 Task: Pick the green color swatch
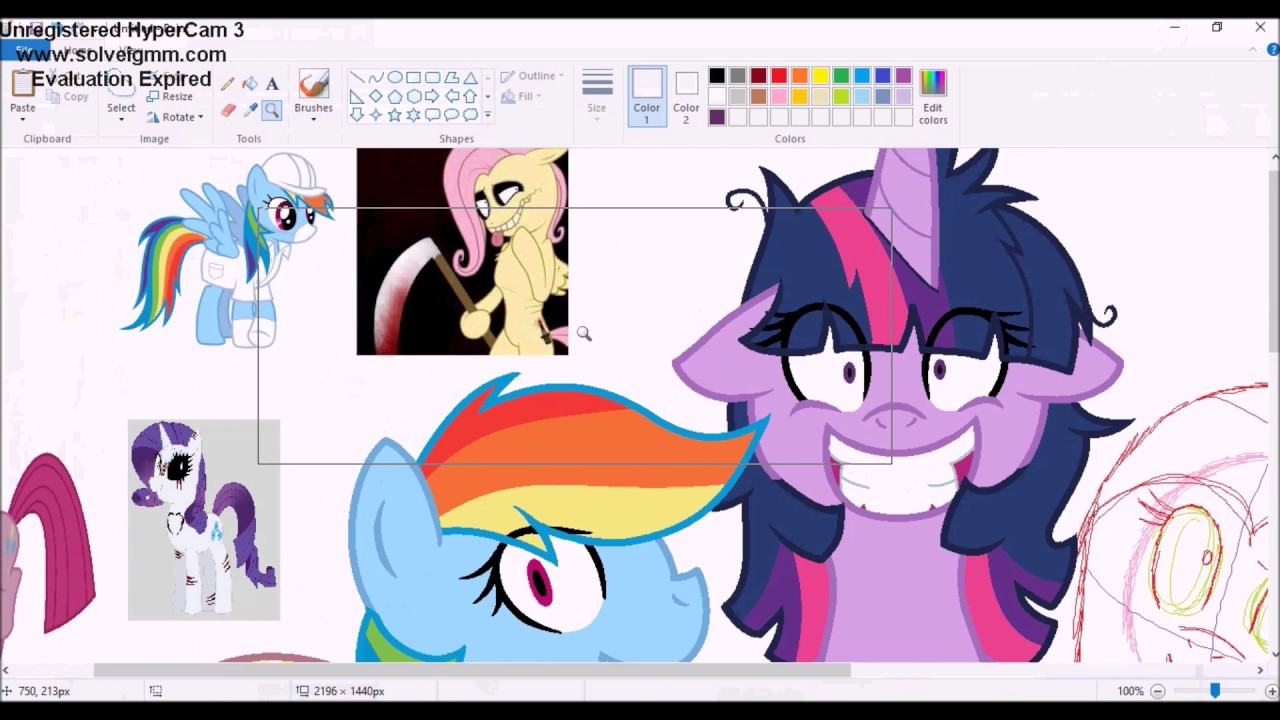841,76
